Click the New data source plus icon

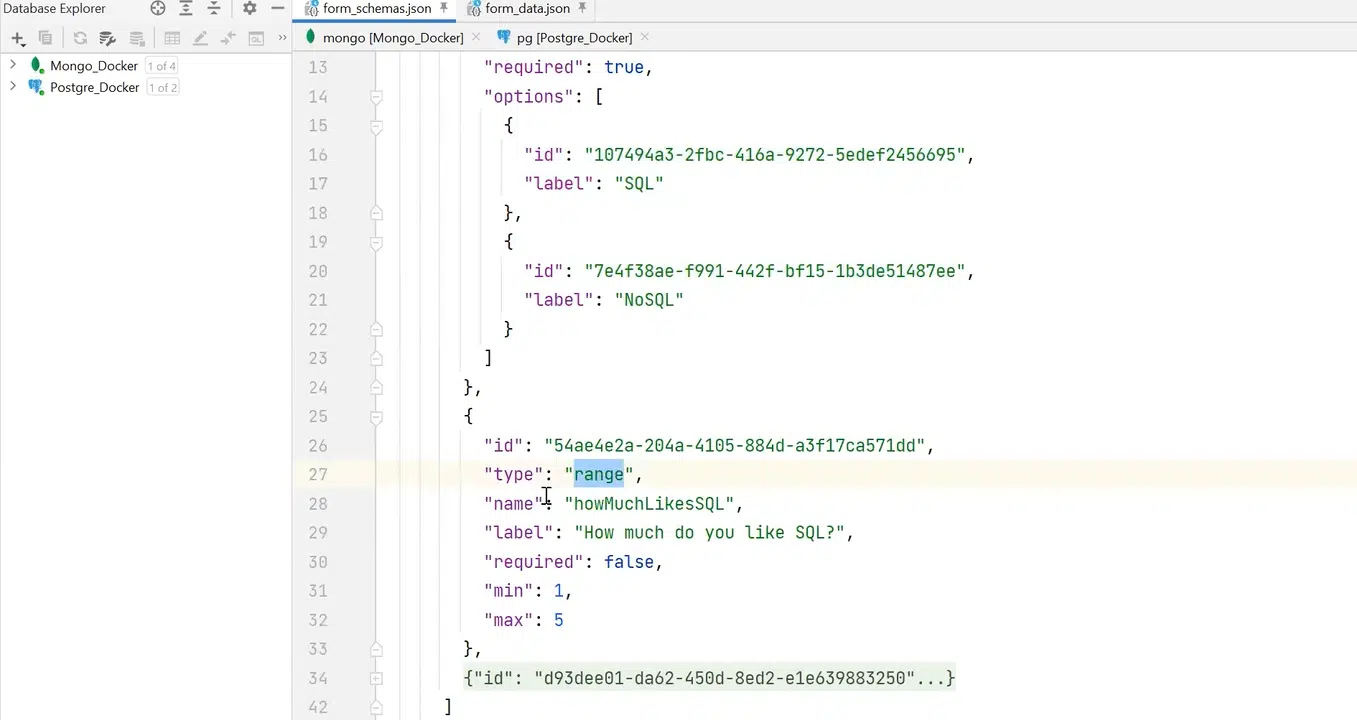(17, 38)
